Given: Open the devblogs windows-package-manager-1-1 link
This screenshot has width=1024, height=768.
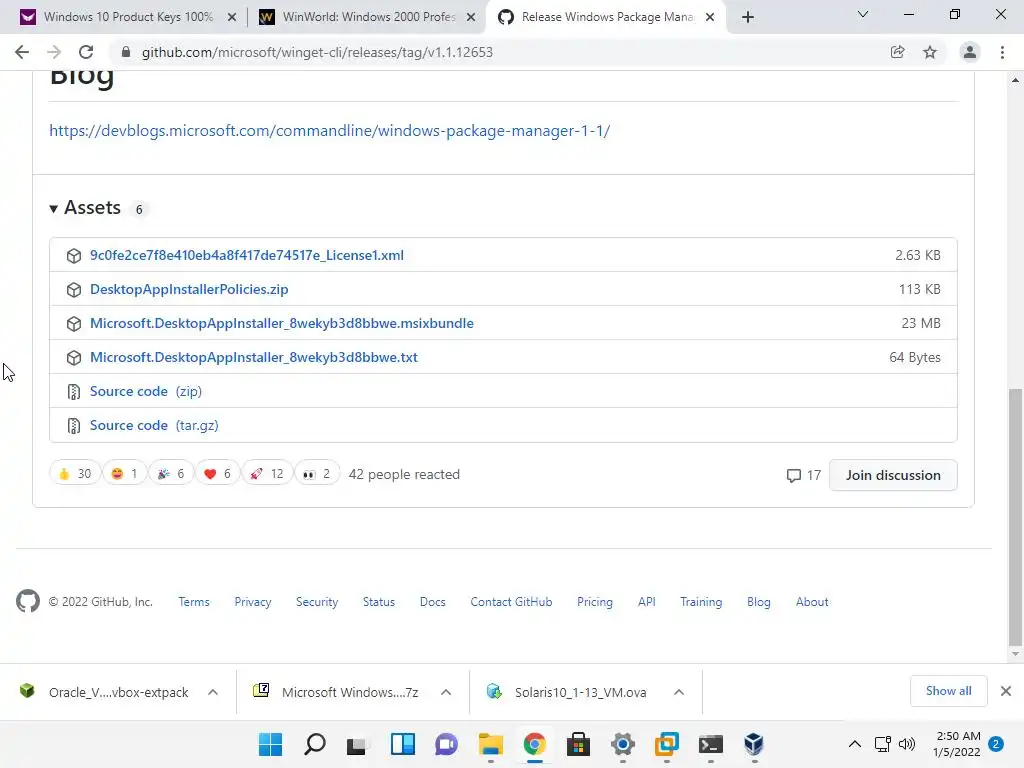Looking at the screenshot, I should 330,131.
